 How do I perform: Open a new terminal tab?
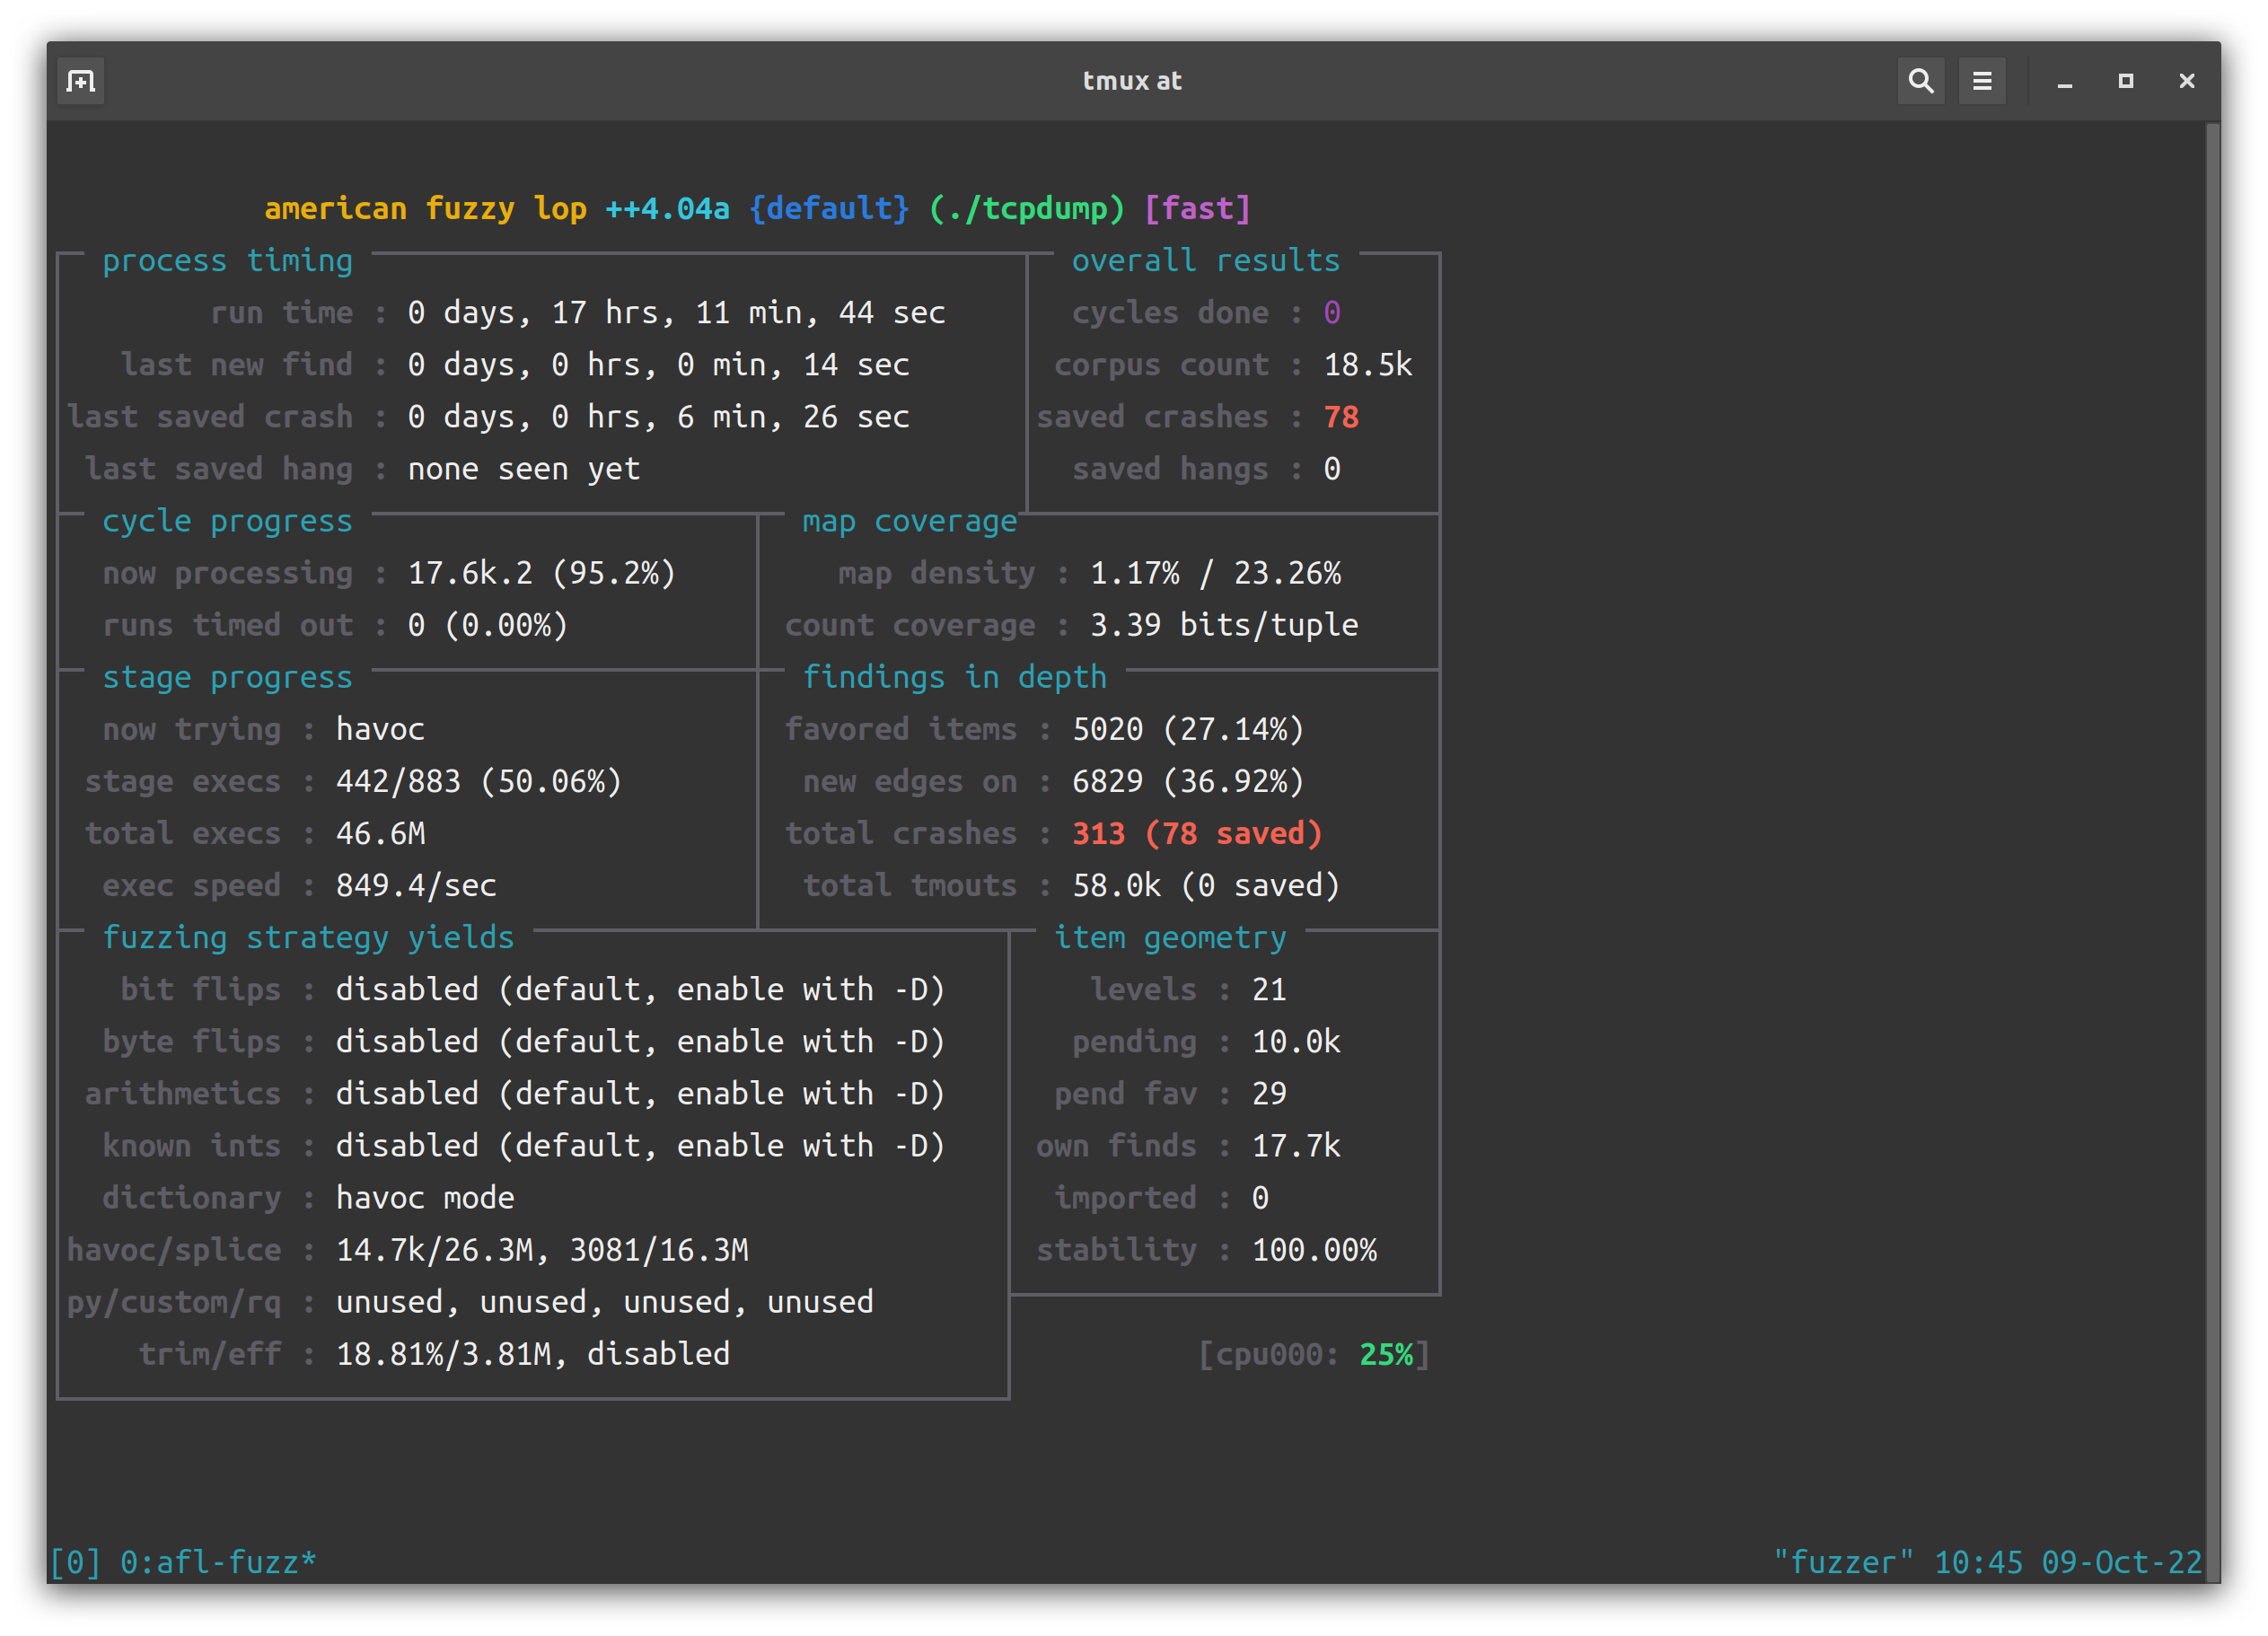(80, 81)
